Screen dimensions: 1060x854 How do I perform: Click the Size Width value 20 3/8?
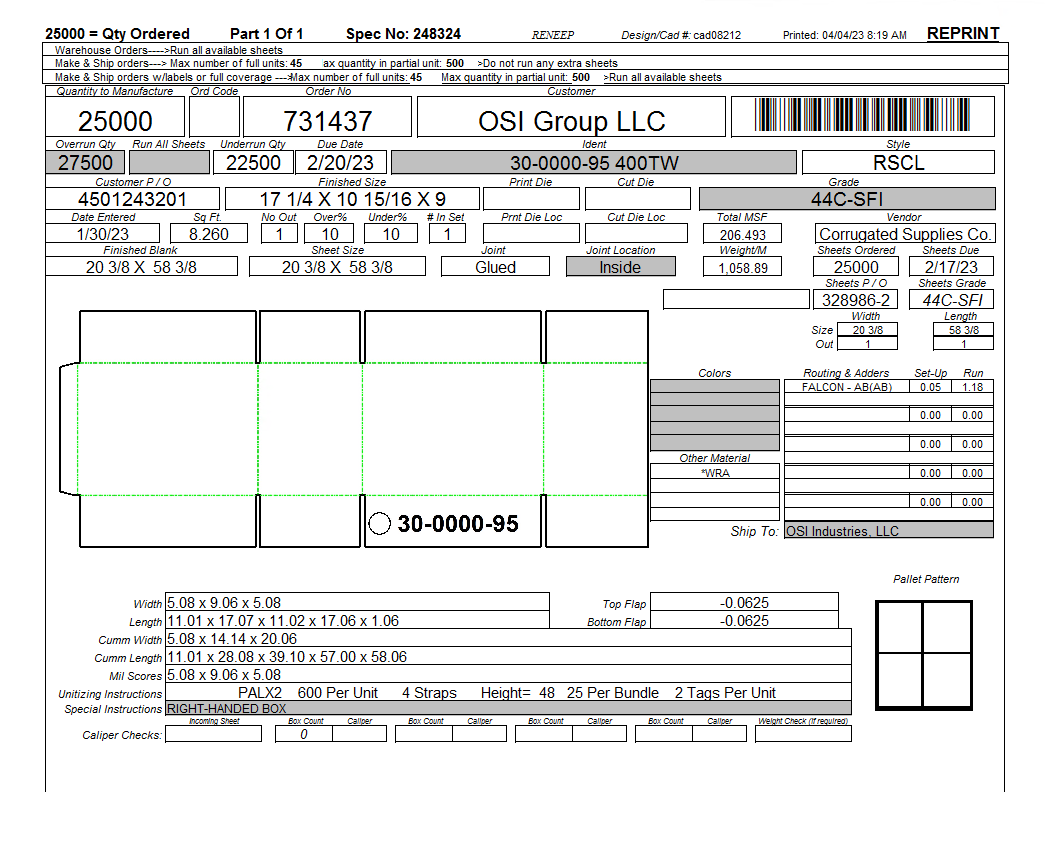[867, 330]
